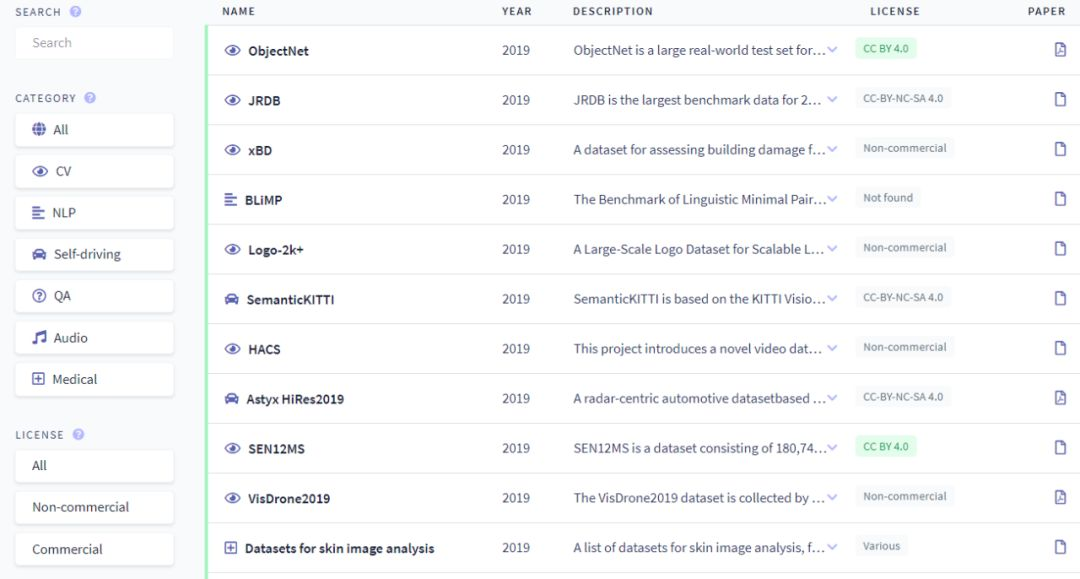Screen dimensions: 1080x579
Task: Click the CC BY 4.0 badge for ObjectNet
Action: 886,48
